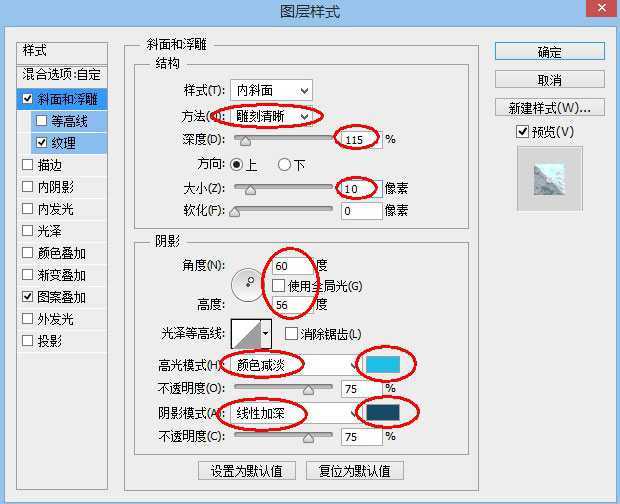
Task: Uncheck the 图案叠加 checkbox
Action: click(27, 296)
